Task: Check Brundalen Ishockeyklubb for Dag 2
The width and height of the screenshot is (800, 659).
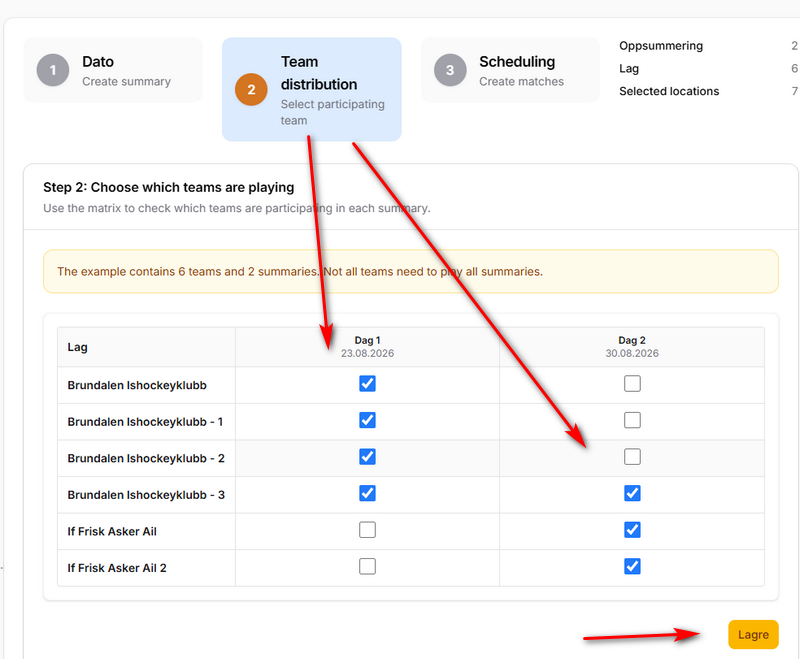Action: tap(632, 384)
